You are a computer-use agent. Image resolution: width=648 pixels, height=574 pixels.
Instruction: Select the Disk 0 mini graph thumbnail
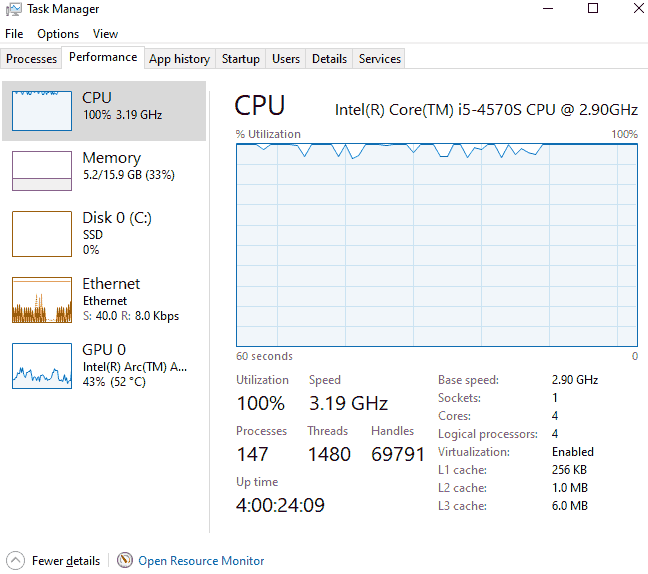[42, 234]
